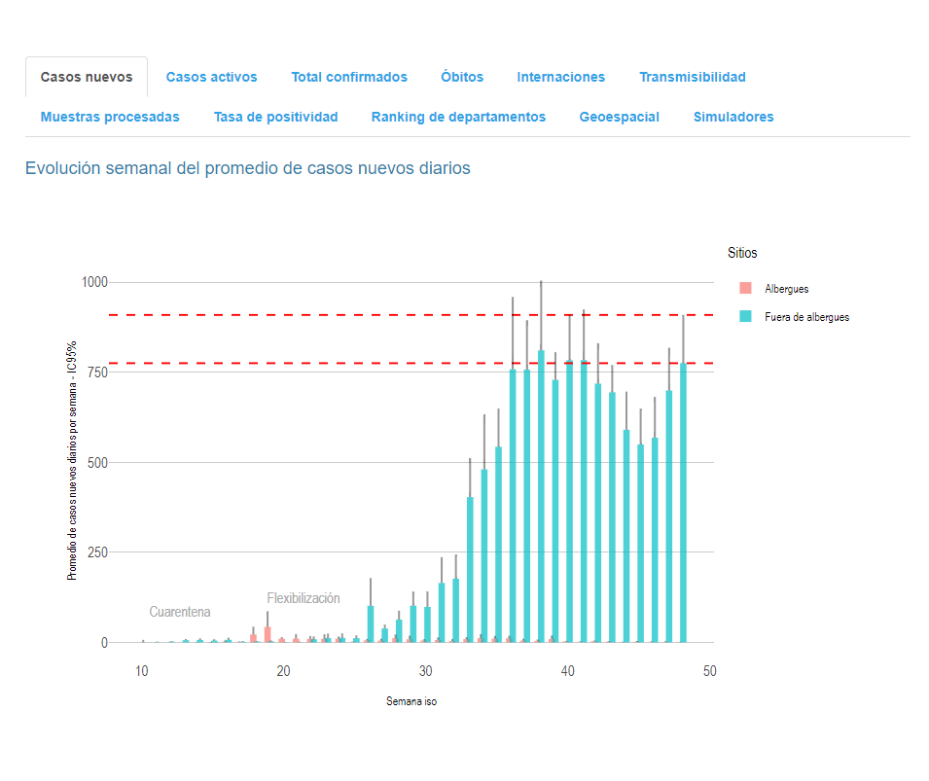Switch to Total confirmados tab

click(x=349, y=77)
